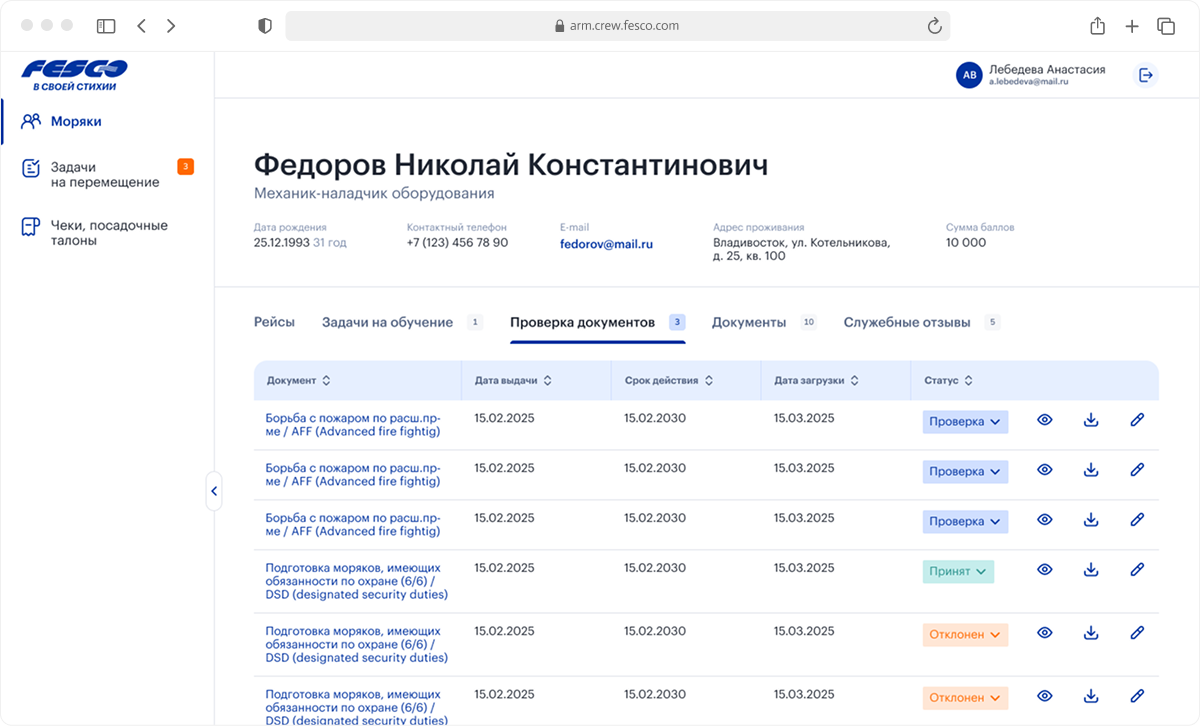Image resolution: width=1200 pixels, height=726 pixels.
Task: Collapse the left sidebar with the arrow handle
Action: [x=213, y=491]
